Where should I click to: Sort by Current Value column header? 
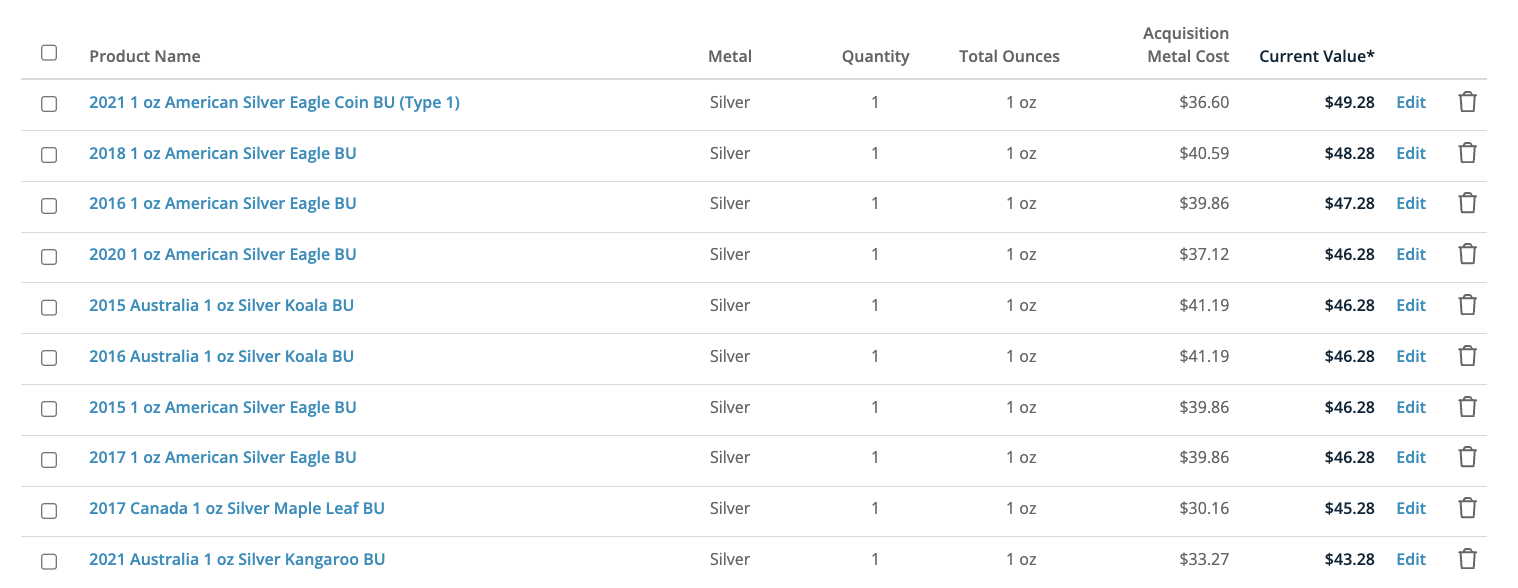click(x=1316, y=56)
